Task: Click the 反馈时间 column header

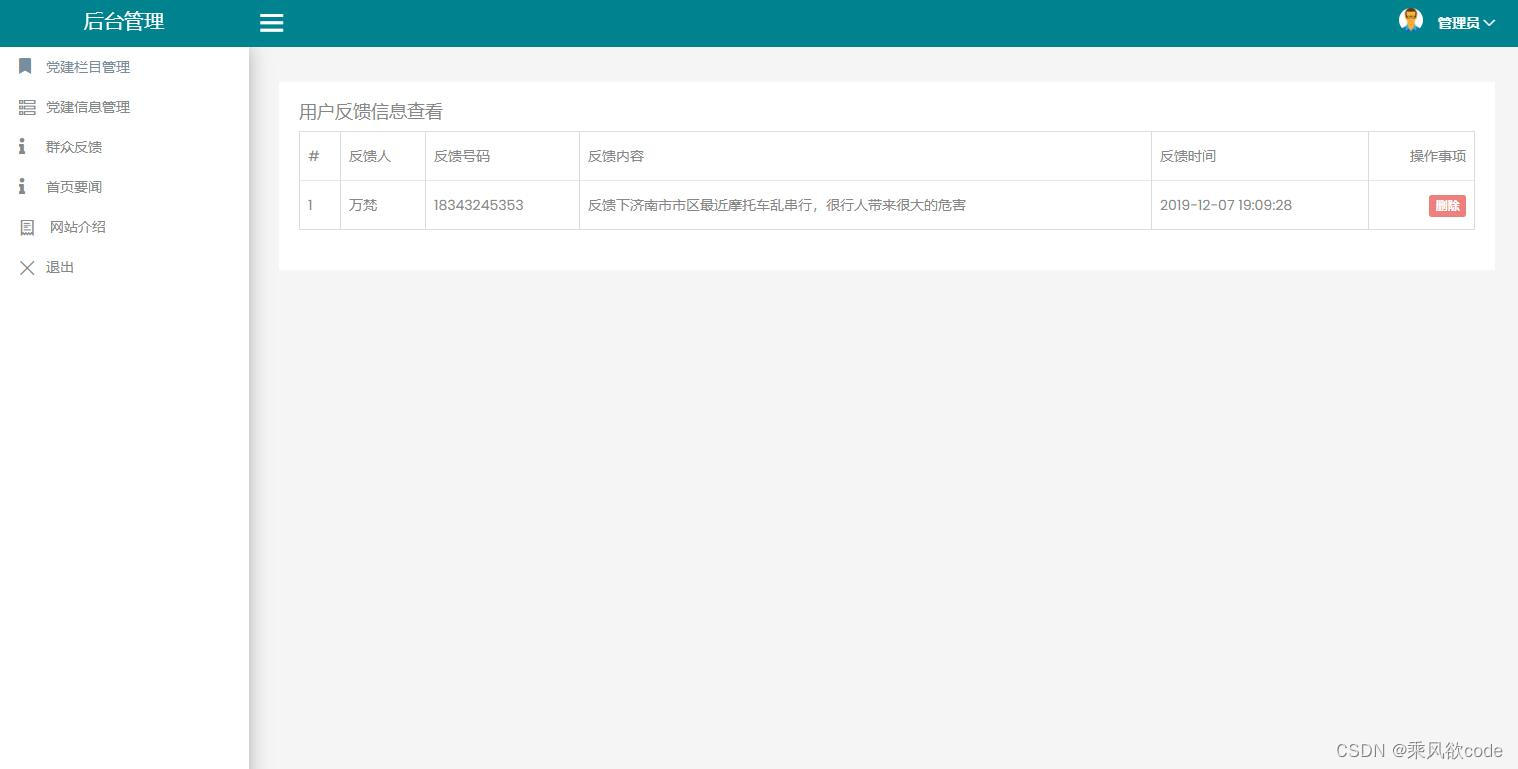Action: point(1188,156)
